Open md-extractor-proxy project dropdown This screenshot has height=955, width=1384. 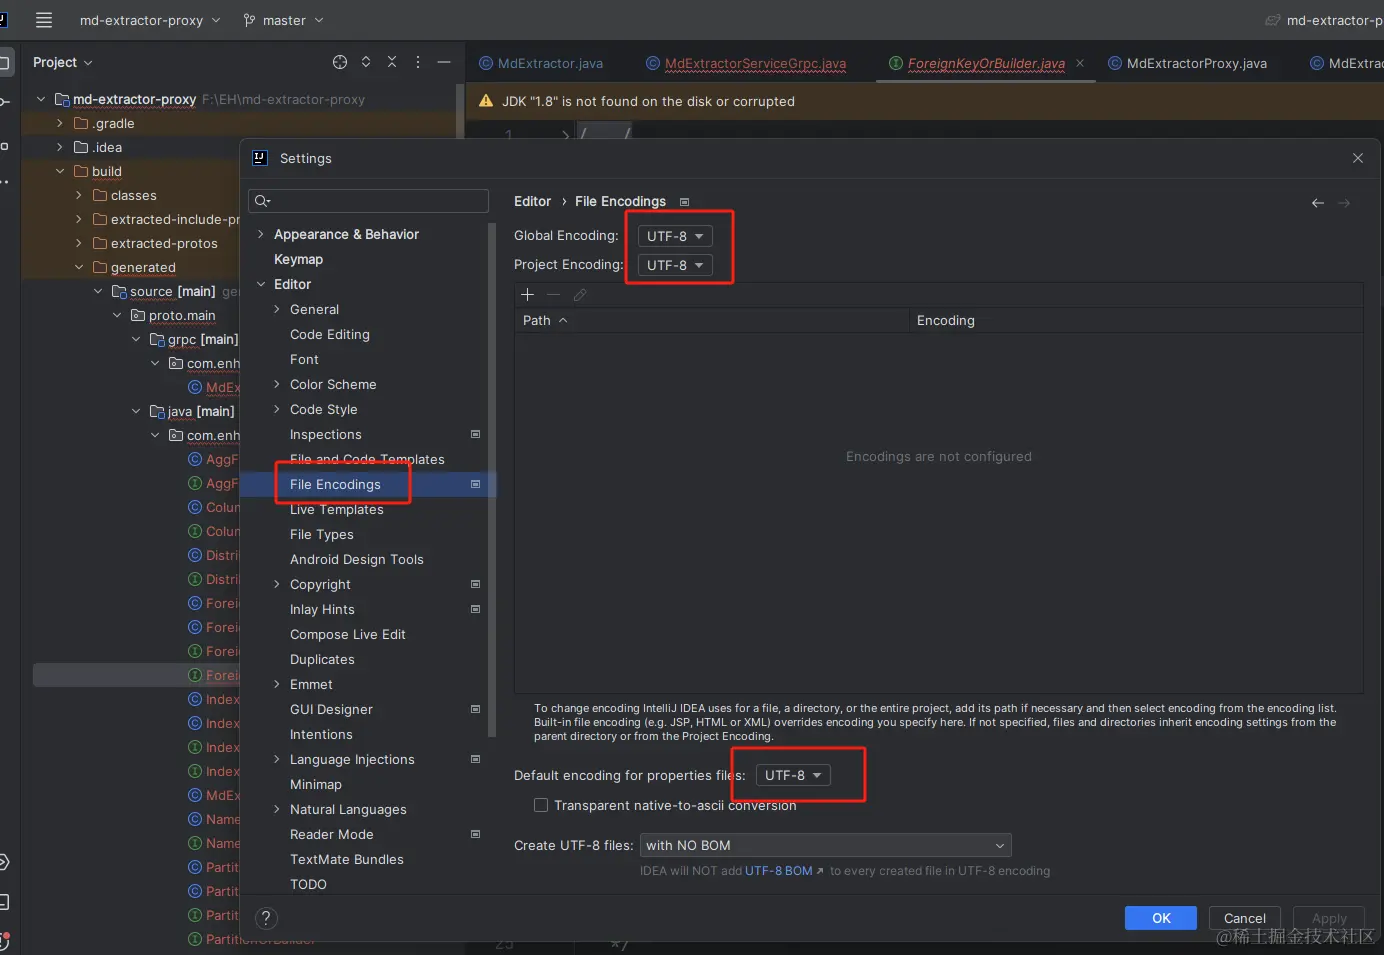[150, 20]
